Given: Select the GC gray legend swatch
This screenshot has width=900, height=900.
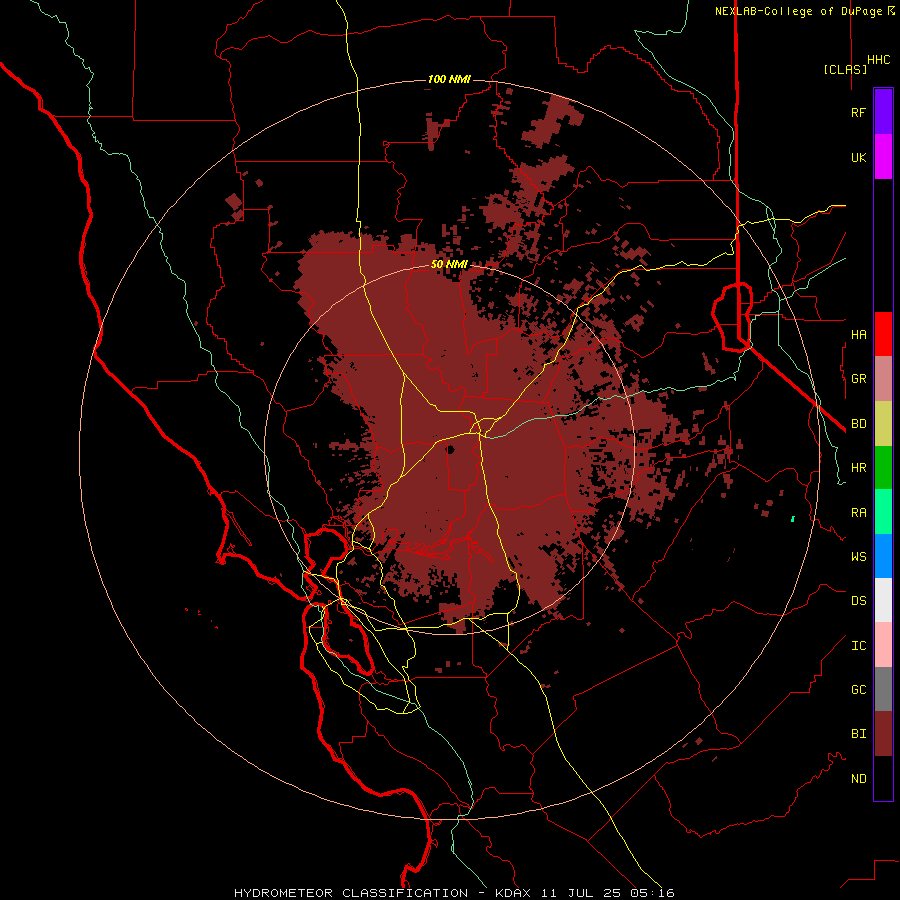Looking at the screenshot, I should coord(883,689).
